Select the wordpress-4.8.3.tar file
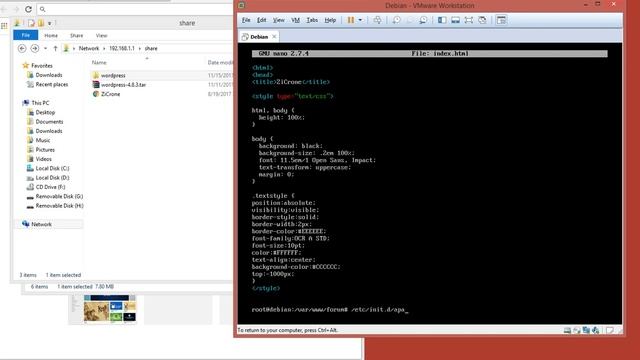 (123, 85)
